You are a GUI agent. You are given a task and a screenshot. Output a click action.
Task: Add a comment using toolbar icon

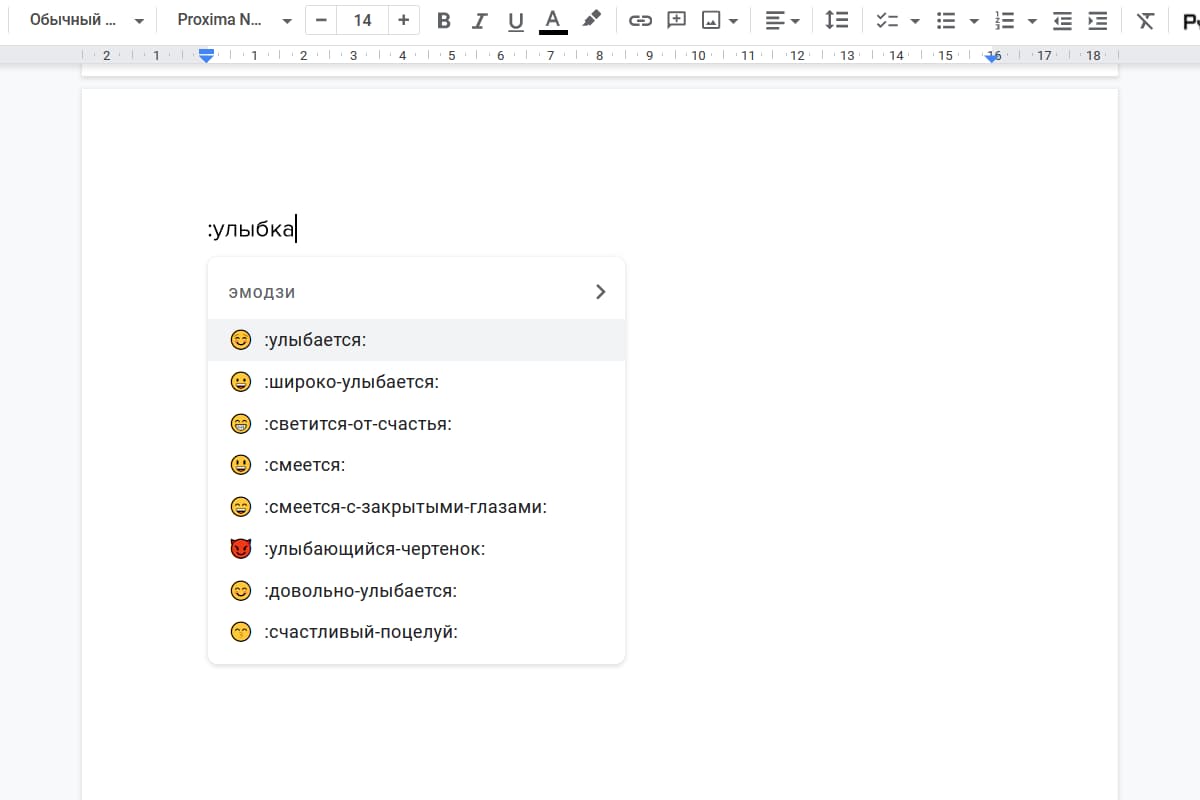tap(676, 20)
